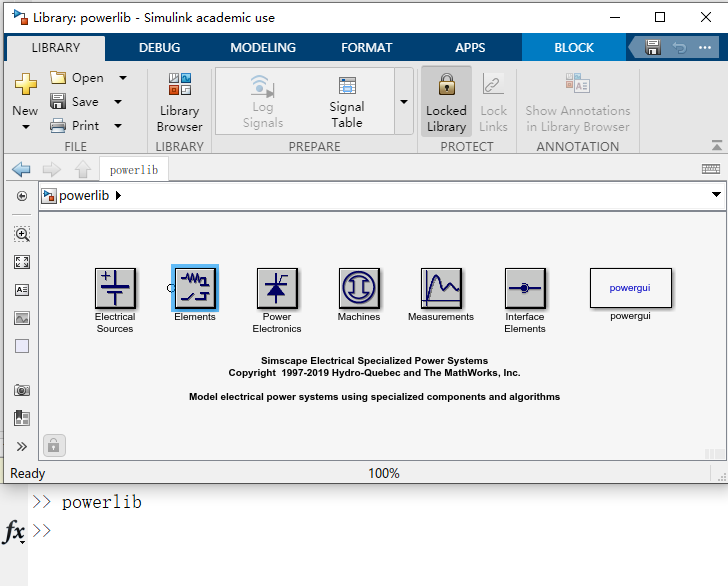The width and height of the screenshot is (728, 586).
Task: Expand the Prepare gallery dropdown
Action: (x=404, y=102)
